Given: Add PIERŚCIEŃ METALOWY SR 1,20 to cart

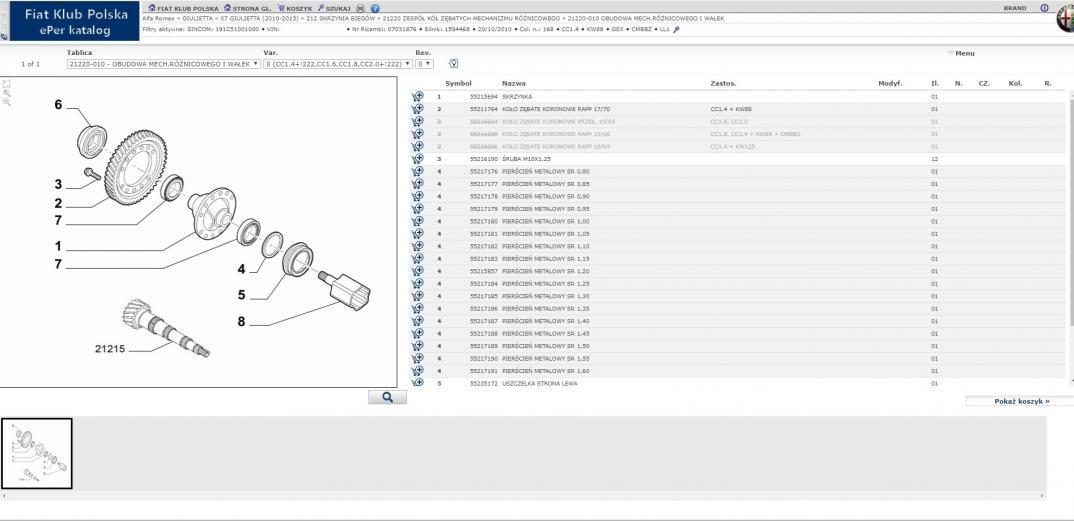Looking at the screenshot, I should [417, 271].
